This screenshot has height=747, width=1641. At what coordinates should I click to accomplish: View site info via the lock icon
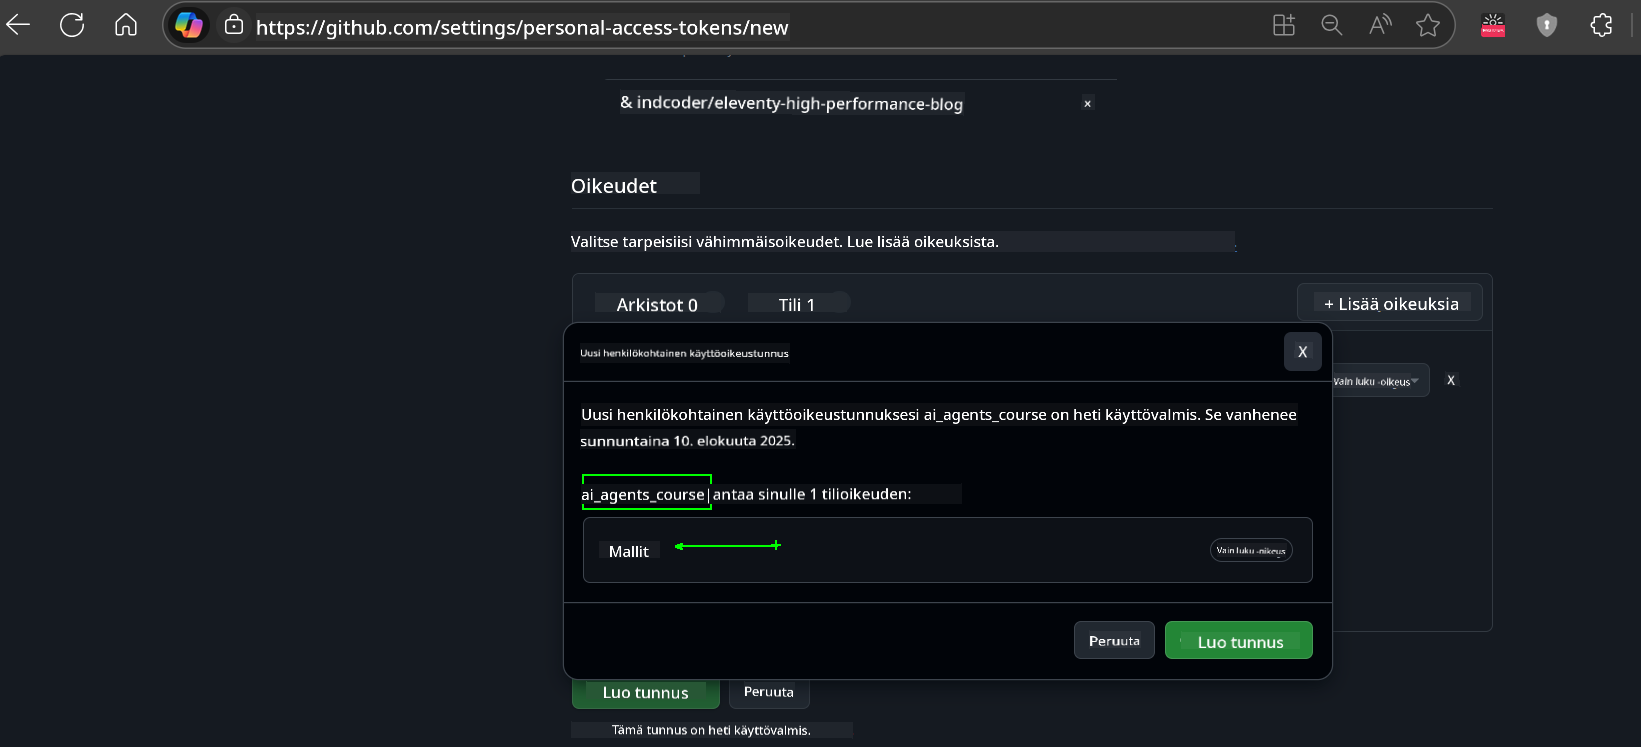(234, 25)
